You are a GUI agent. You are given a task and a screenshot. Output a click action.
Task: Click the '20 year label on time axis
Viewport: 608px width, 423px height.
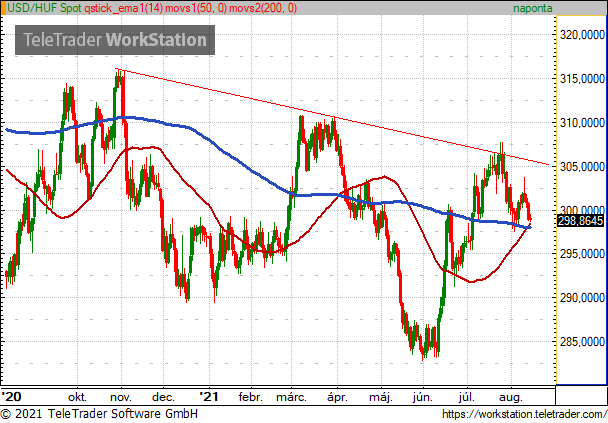[11, 397]
